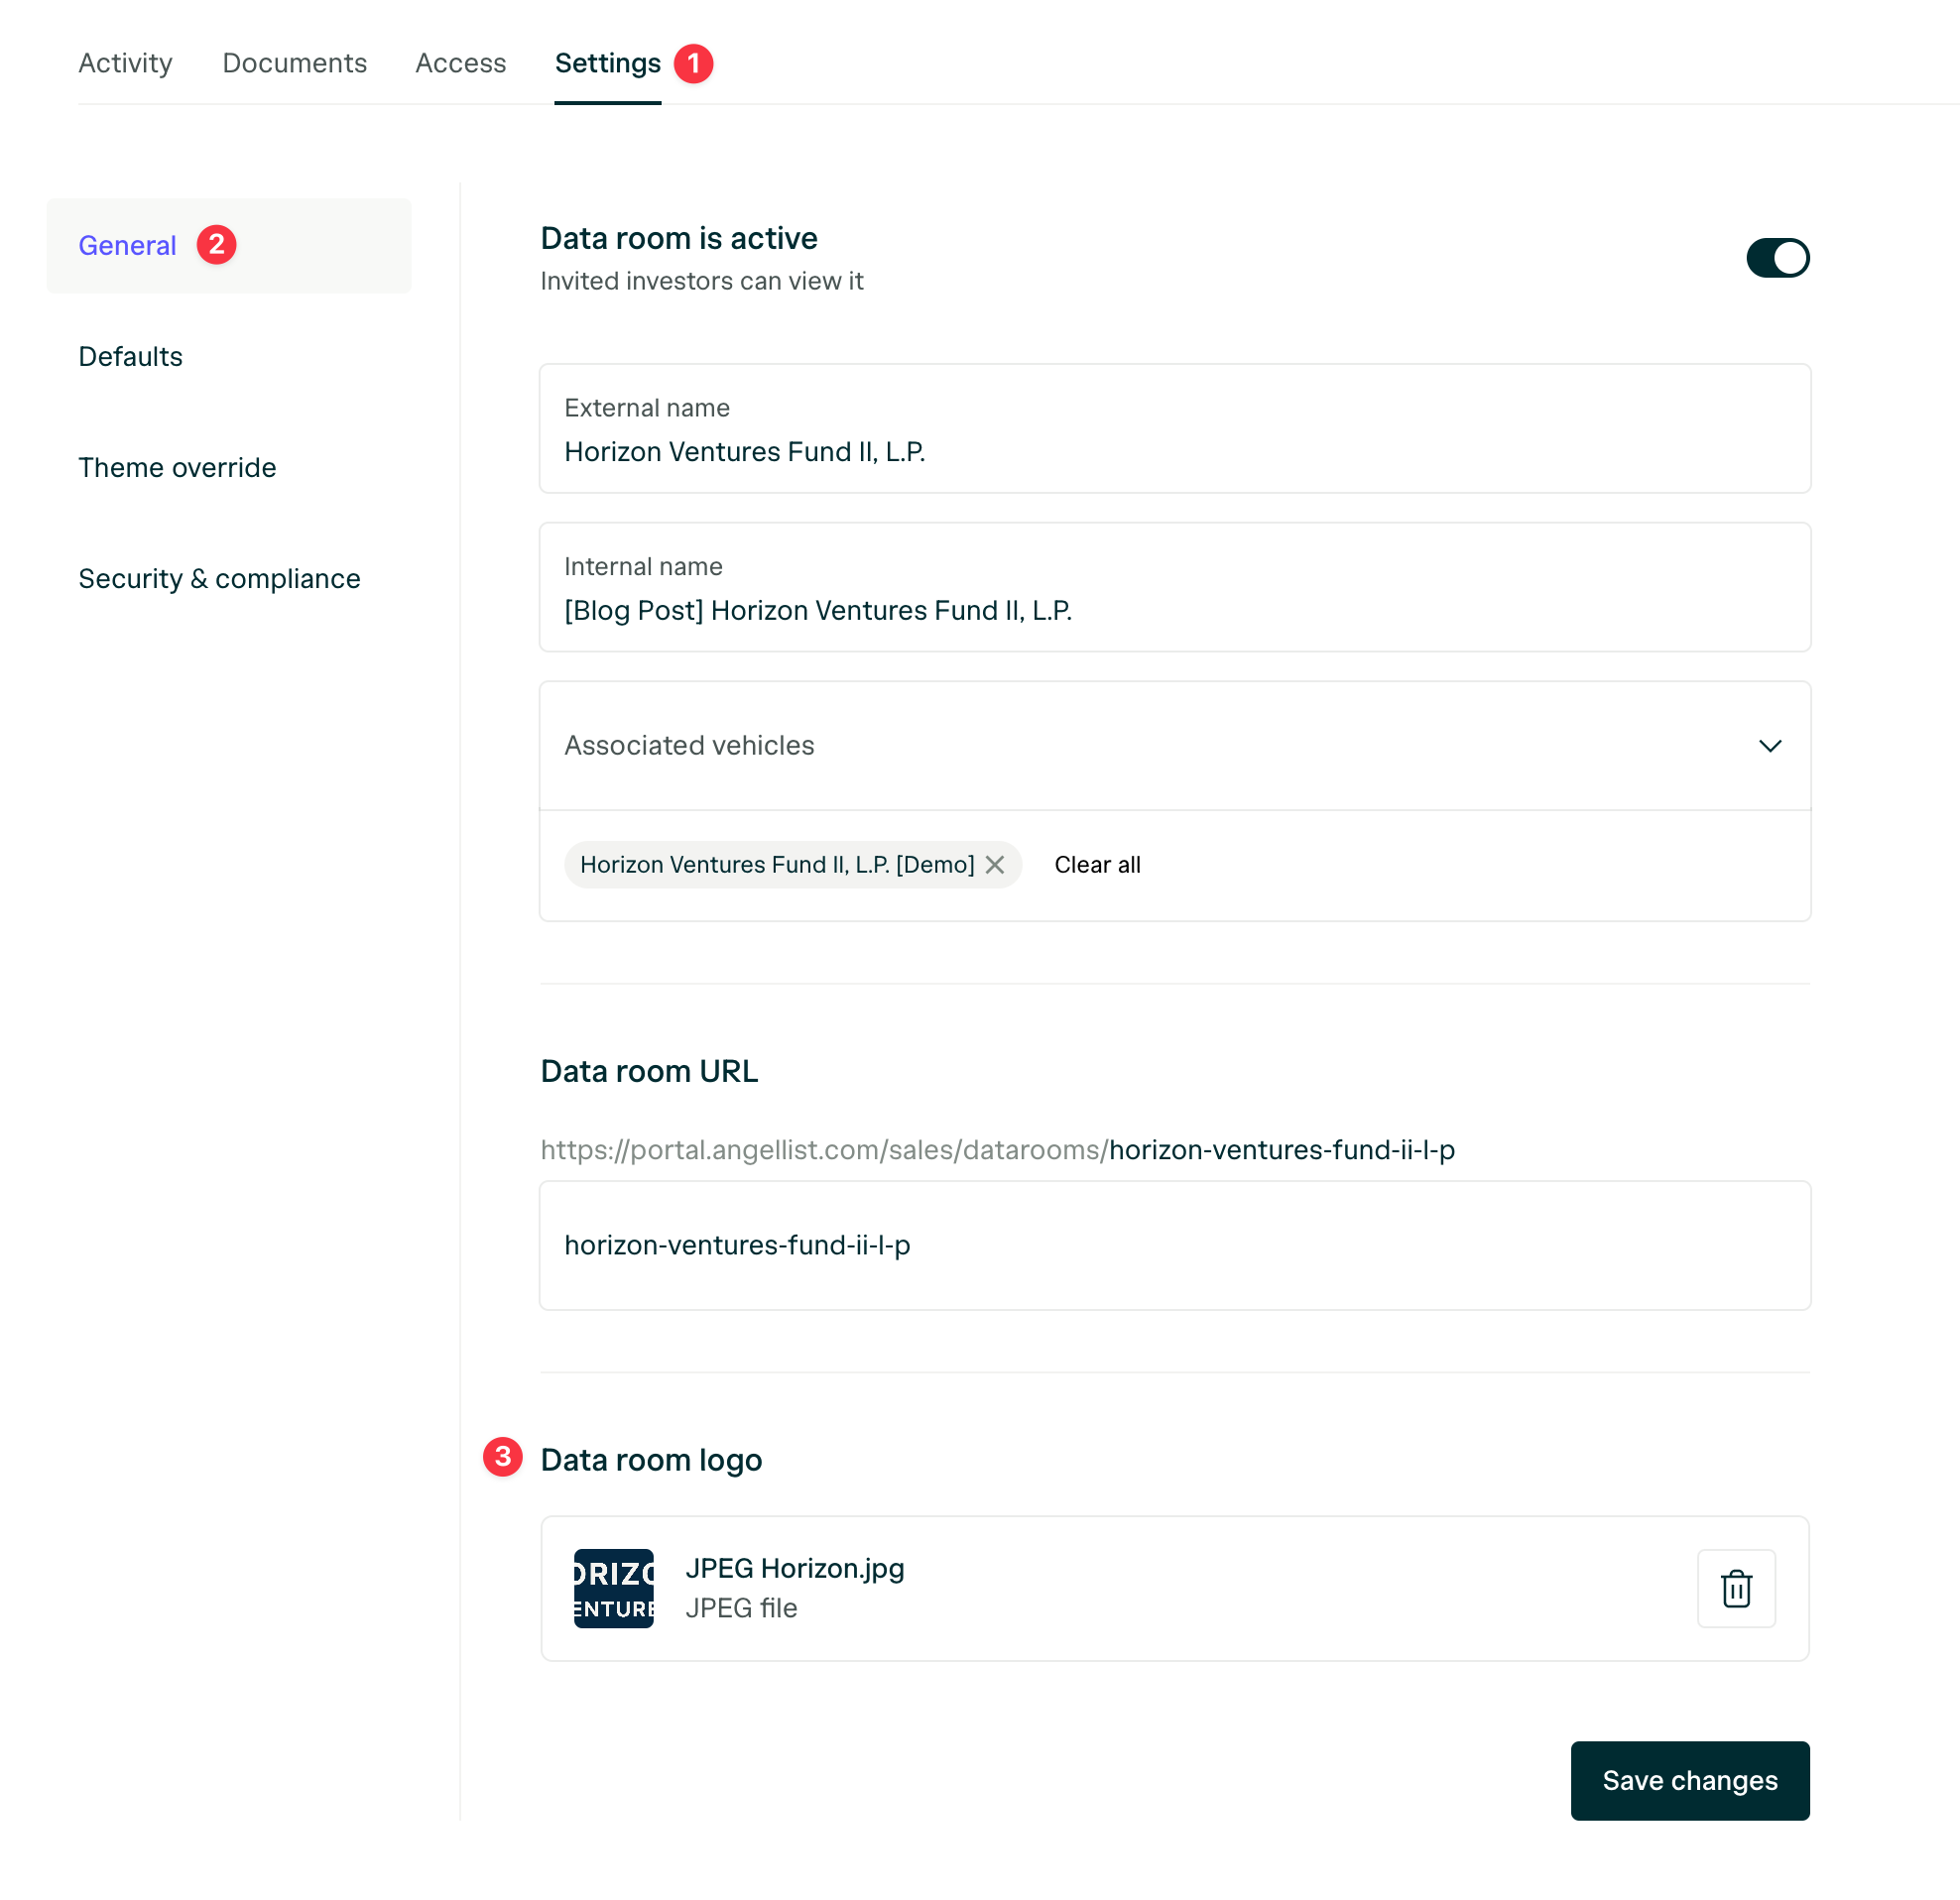
Task: Open Security & compliance settings
Action: click(220, 578)
